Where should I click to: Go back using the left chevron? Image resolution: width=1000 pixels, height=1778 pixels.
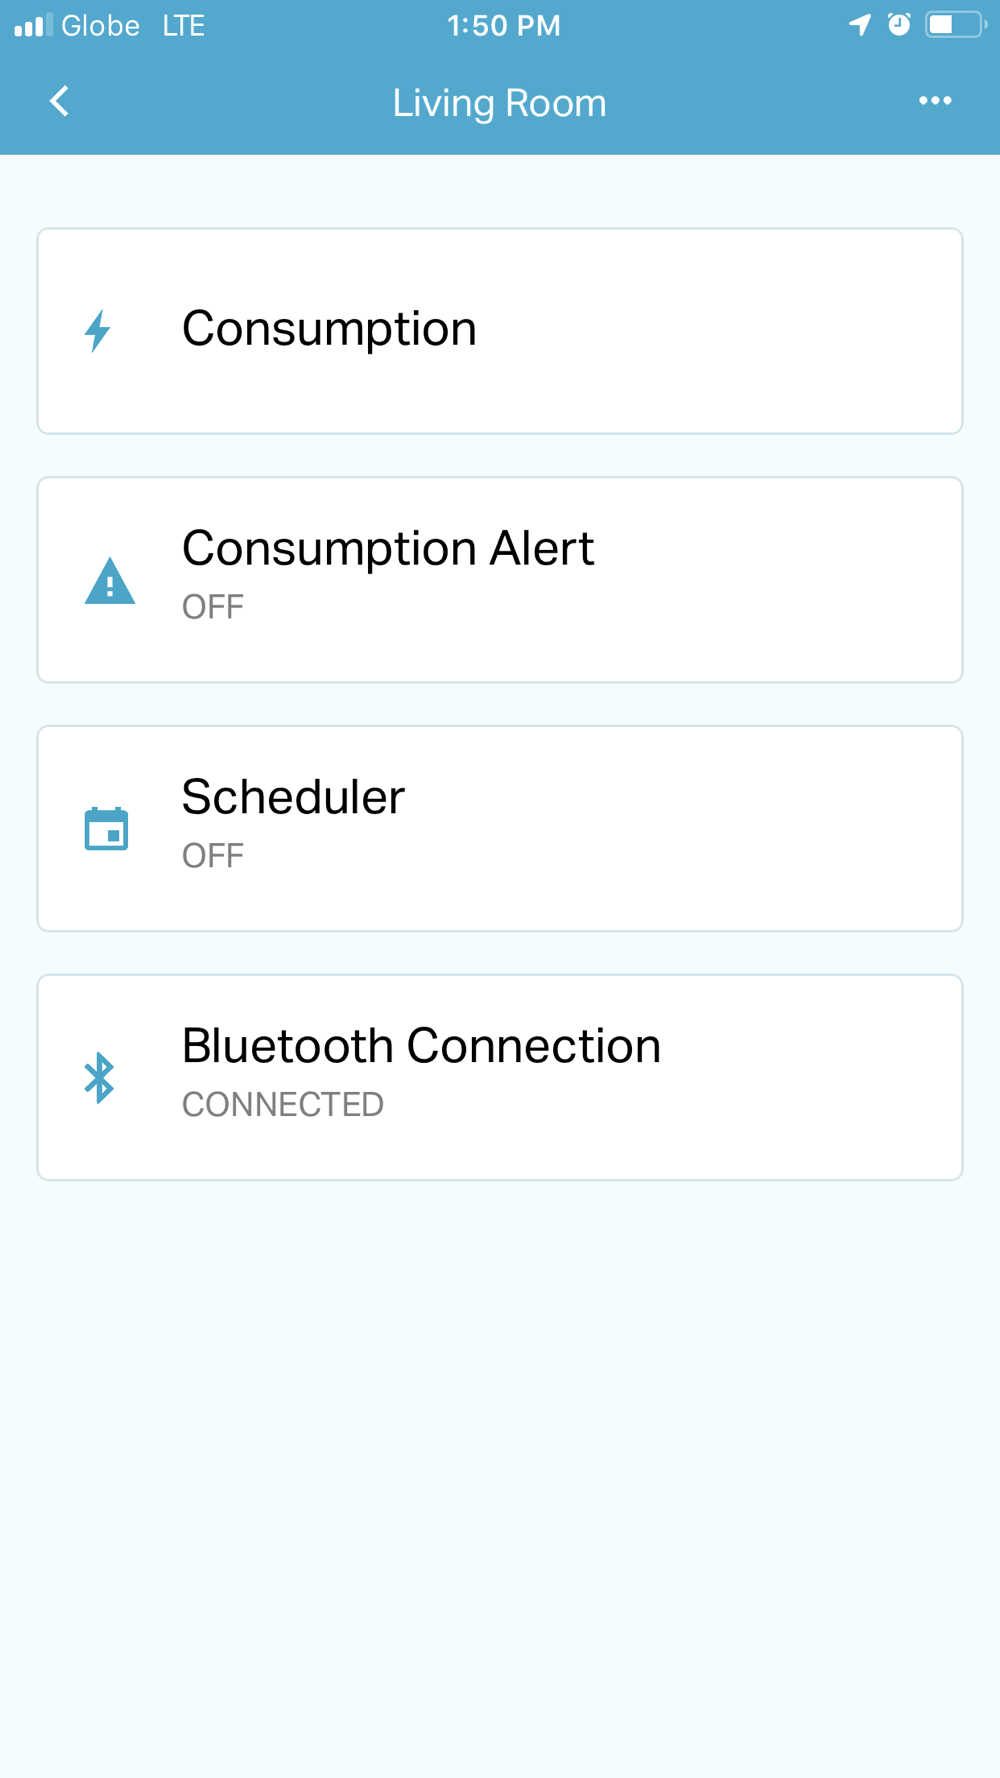[60, 101]
